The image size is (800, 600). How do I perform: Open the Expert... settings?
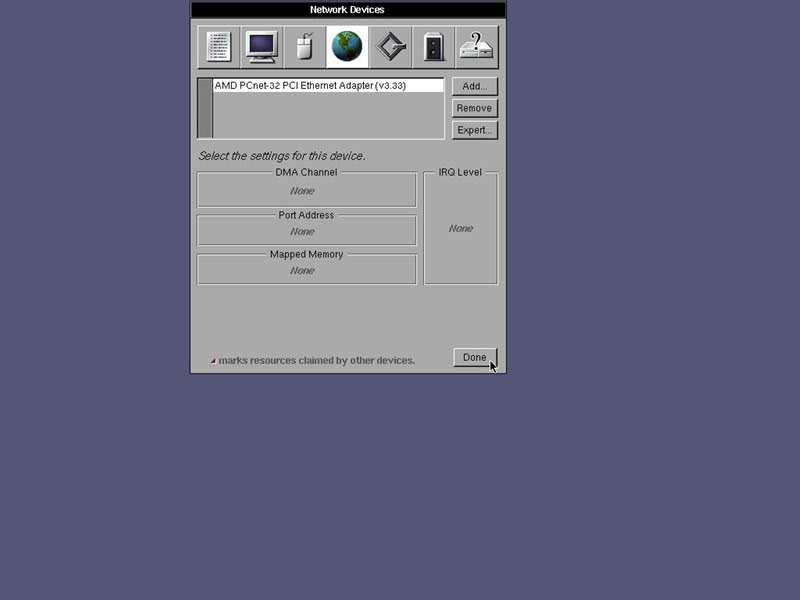(x=474, y=130)
